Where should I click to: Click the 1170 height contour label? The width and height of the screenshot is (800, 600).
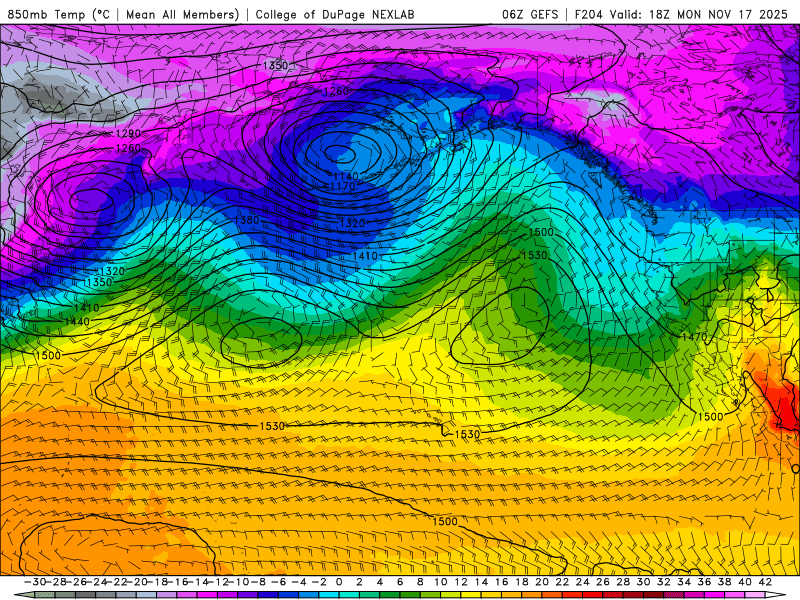(343, 186)
